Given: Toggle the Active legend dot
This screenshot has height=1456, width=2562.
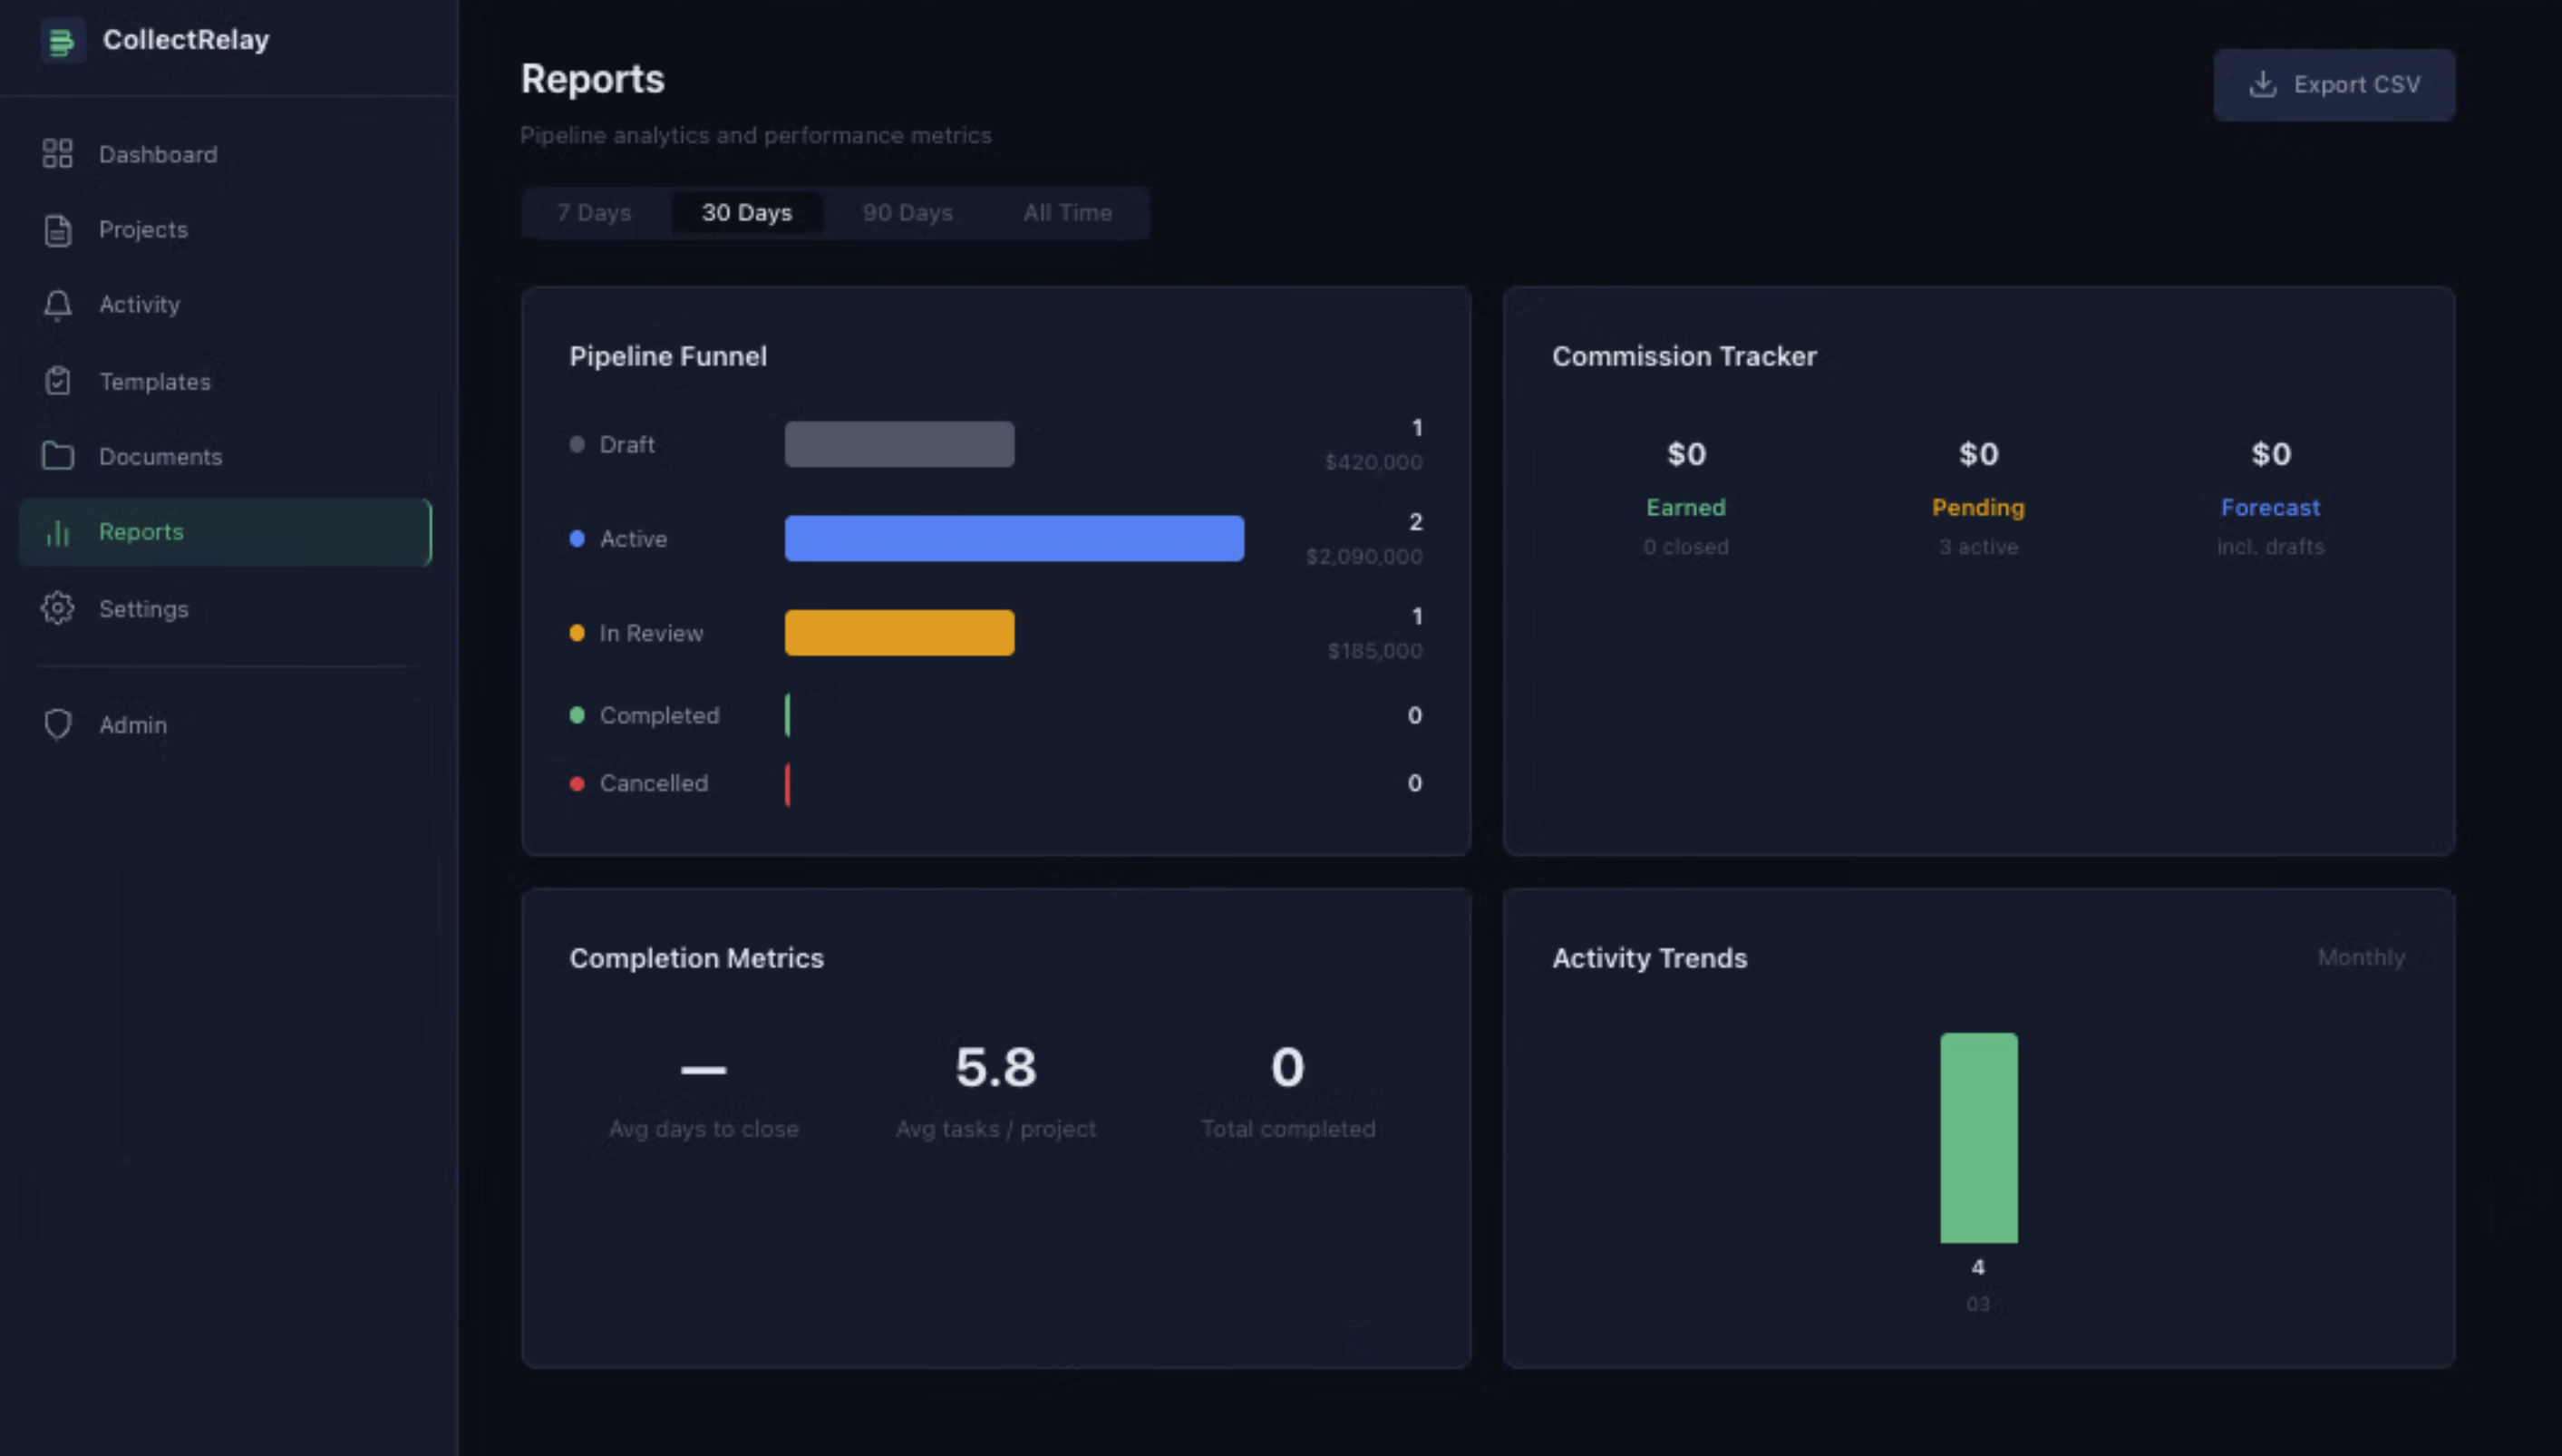Looking at the screenshot, I should pyautogui.click(x=577, y=538).
